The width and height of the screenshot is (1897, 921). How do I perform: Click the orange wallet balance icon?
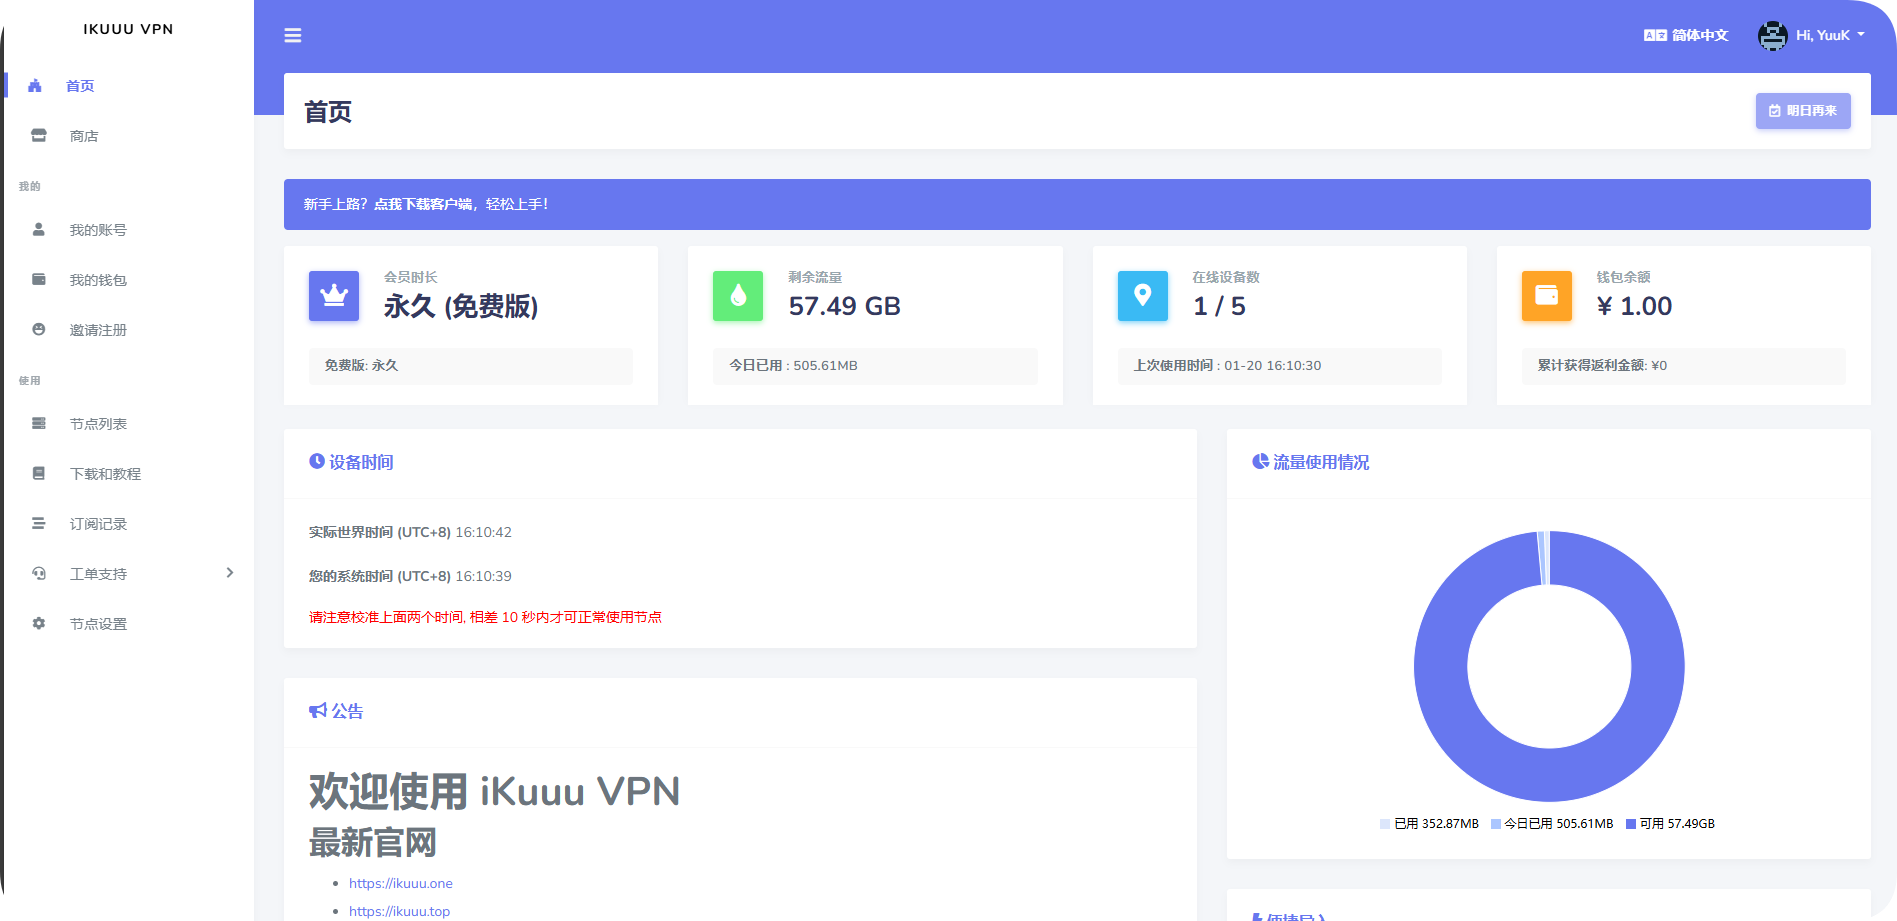1547,296
